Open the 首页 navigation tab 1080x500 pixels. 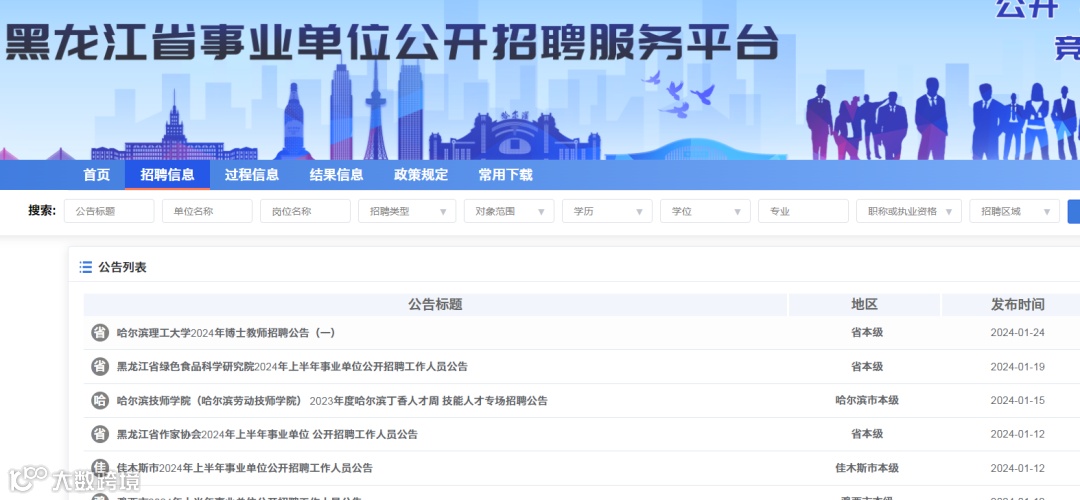click(96, 175)
